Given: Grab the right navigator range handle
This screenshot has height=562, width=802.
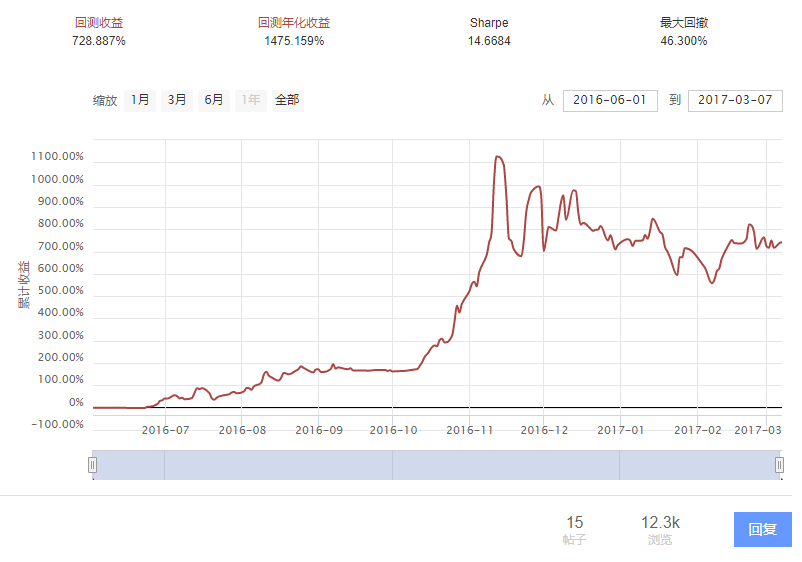Looking at the screenshot, I should pos(779,465).
